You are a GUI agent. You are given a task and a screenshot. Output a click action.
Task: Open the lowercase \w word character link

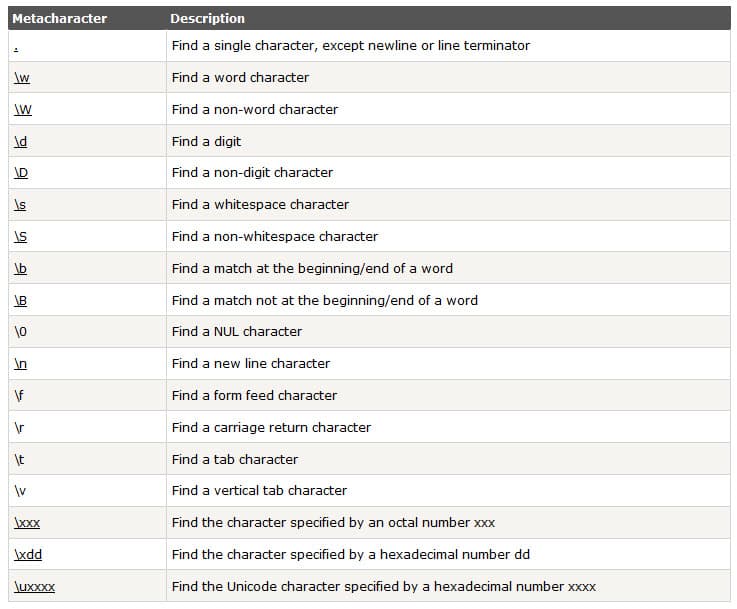22,78
